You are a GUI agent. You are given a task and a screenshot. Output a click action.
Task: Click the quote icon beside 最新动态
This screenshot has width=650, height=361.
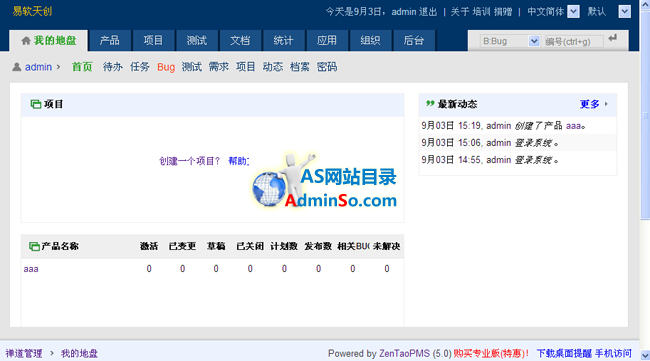pos(430,103)
